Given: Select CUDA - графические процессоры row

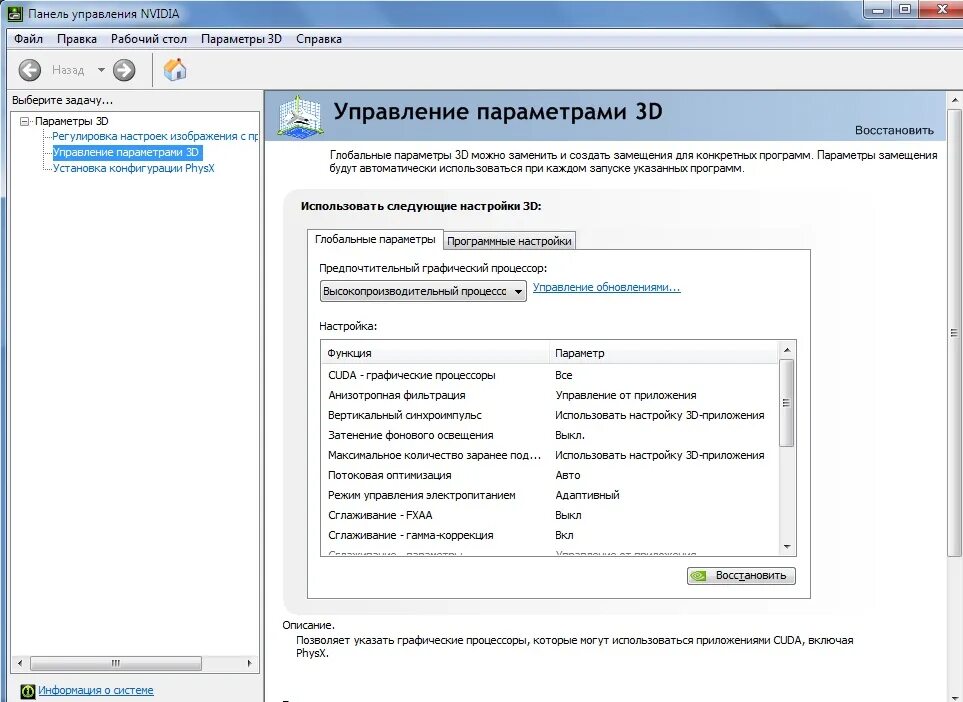Looking at the screenshot, I should pyautogui.click(x=550, y=375).
